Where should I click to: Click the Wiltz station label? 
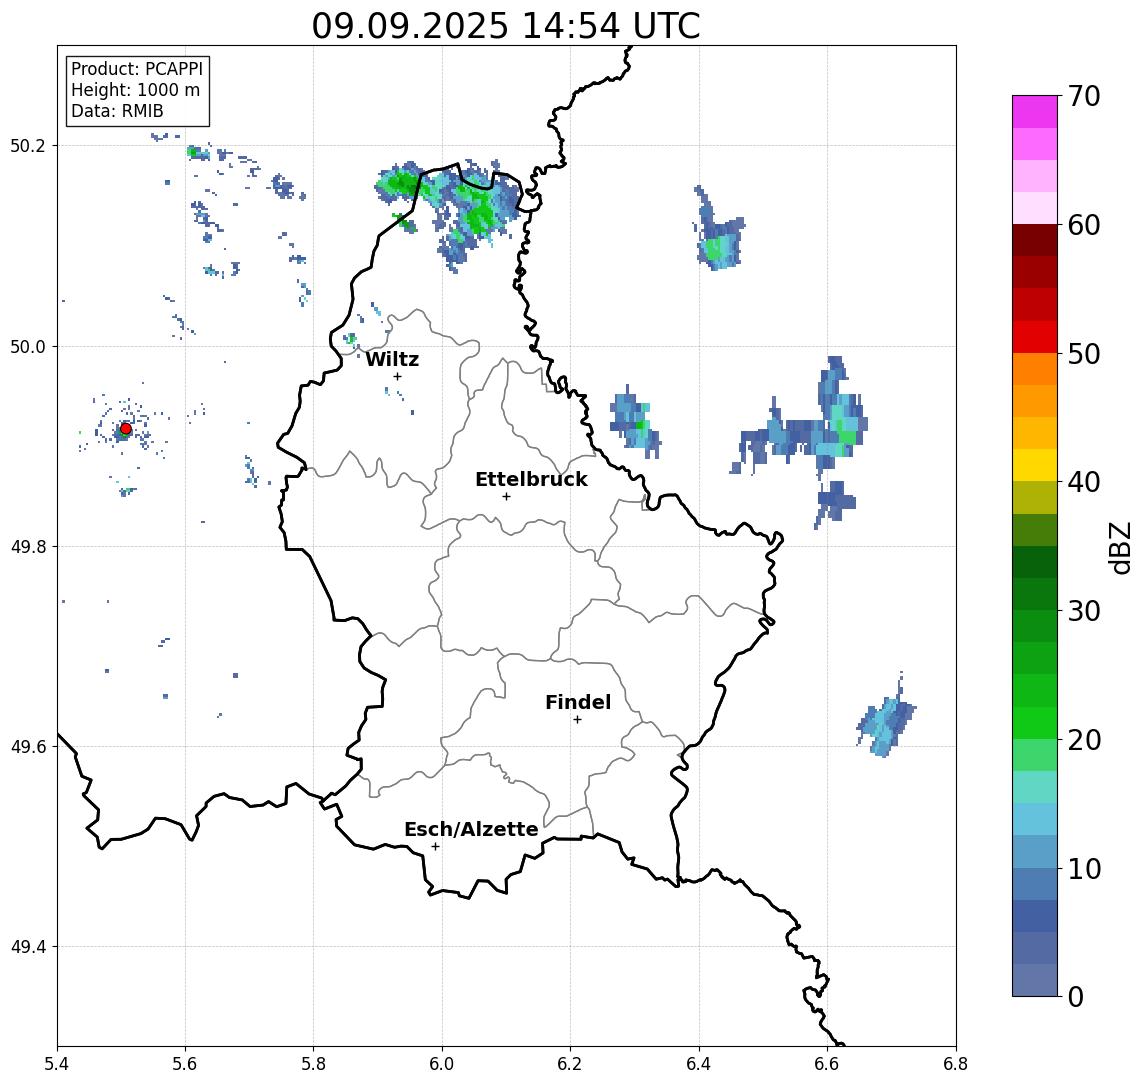click(392, 359)
